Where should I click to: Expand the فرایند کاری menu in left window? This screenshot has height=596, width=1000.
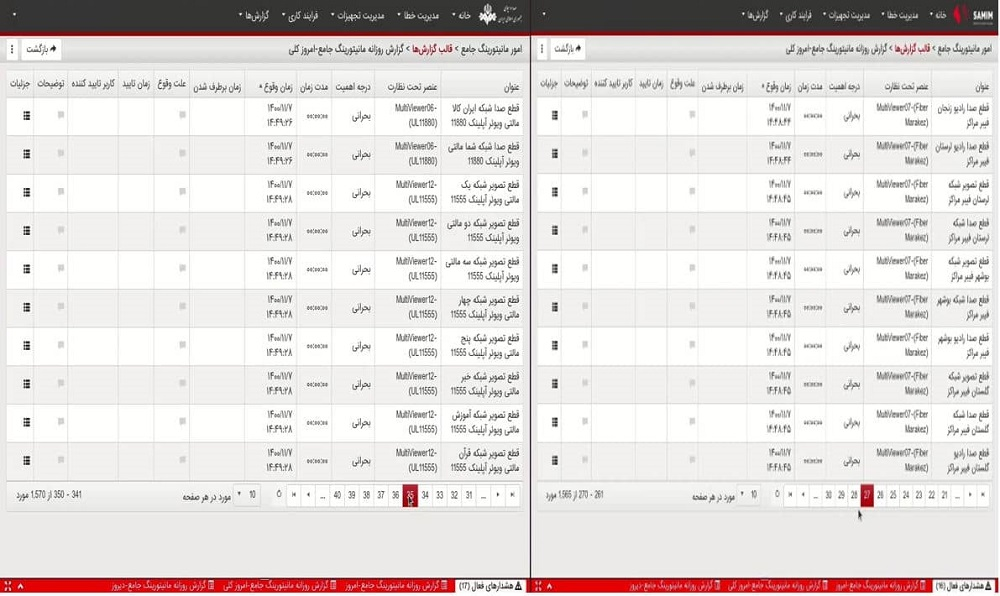click(x=300, y=15)
